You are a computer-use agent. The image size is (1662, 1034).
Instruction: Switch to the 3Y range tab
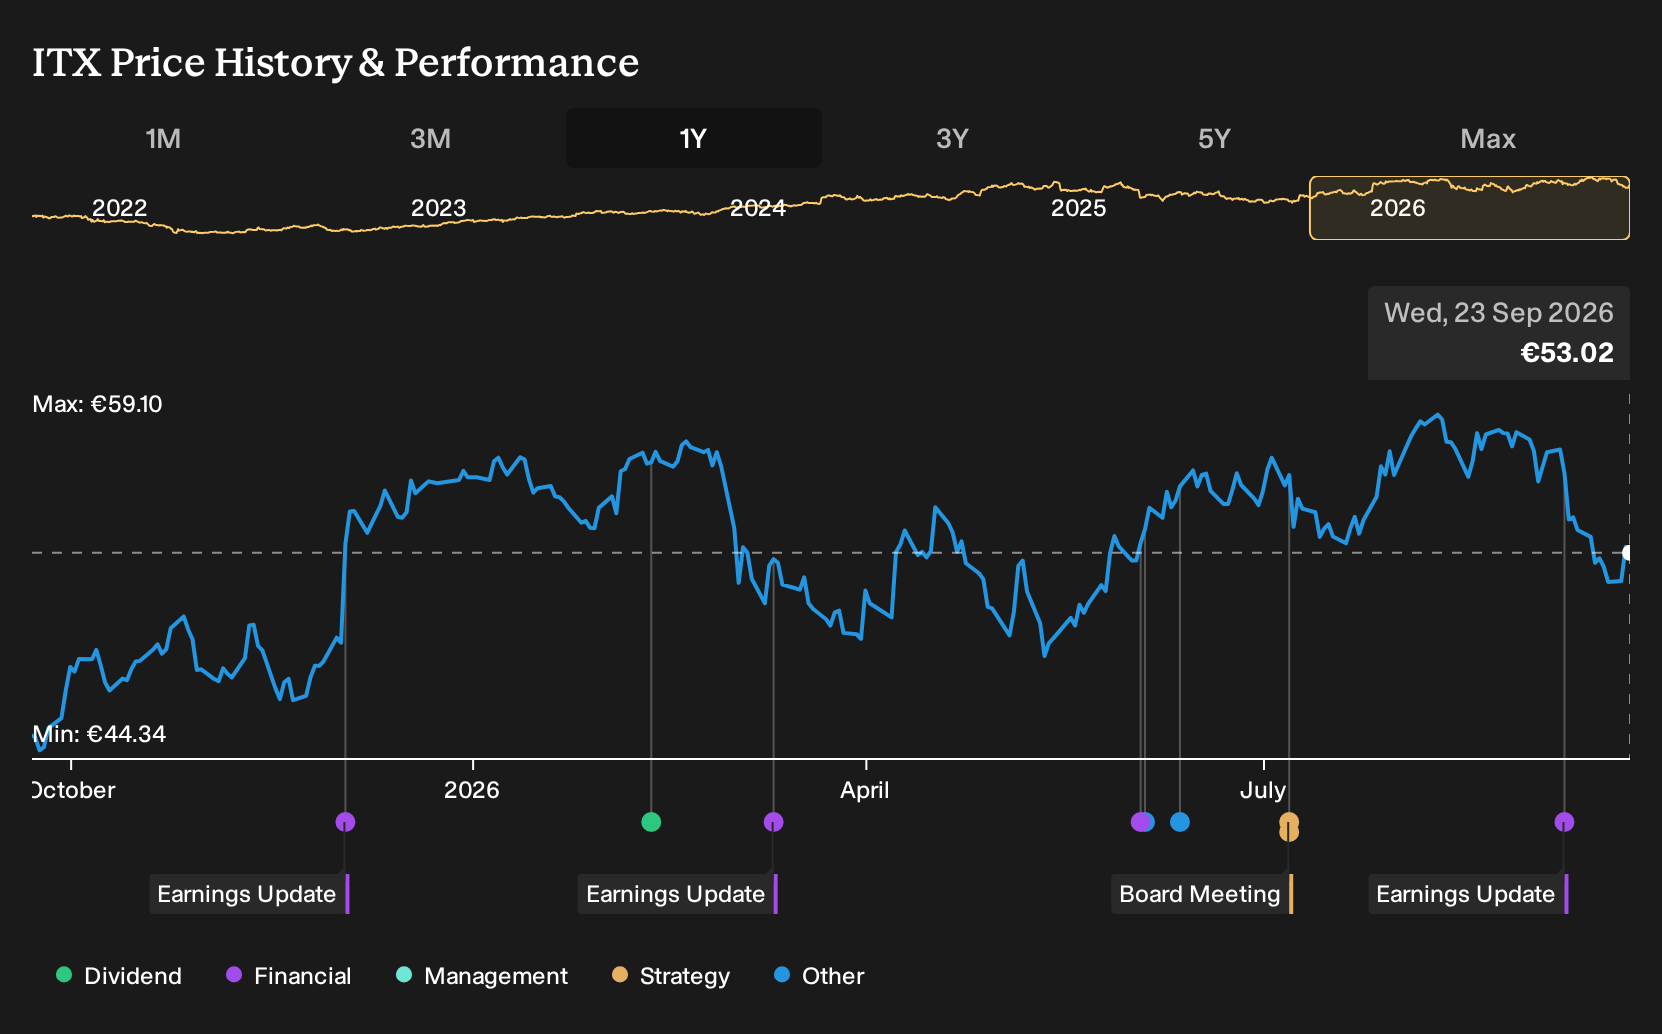point(952,138)
